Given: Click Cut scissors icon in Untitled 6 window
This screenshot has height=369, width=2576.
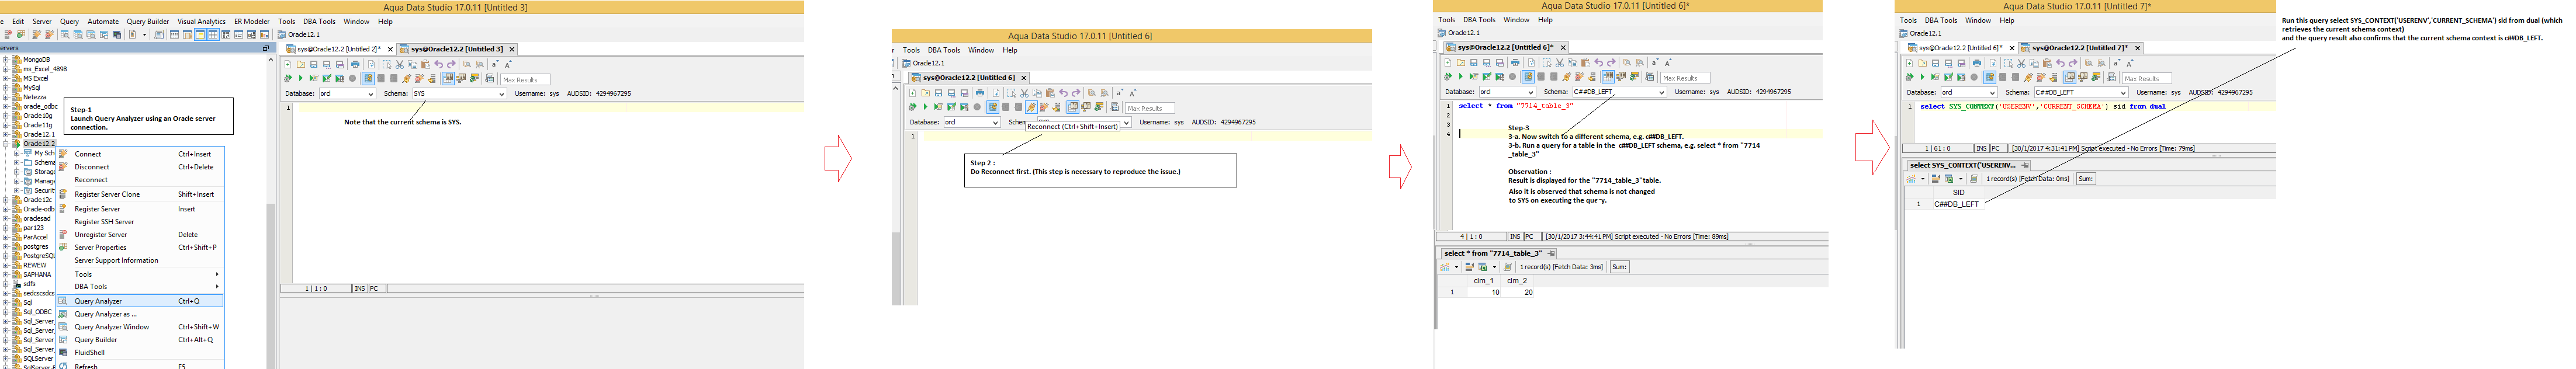Looking at the screenshot, I should [x=1024, y=93].
